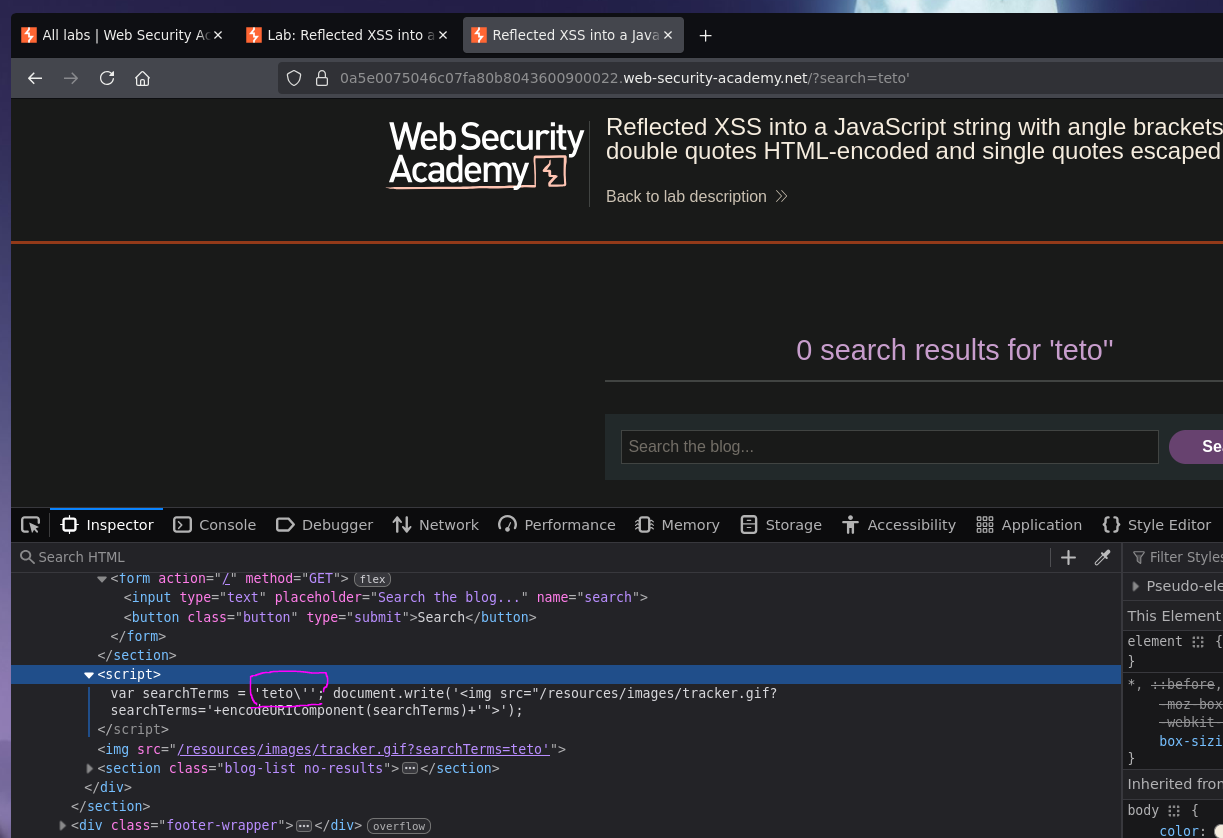Viewport: 1223px width, 838px height.
Task: Open the Style Editor panel
Action: (1156, 525)
